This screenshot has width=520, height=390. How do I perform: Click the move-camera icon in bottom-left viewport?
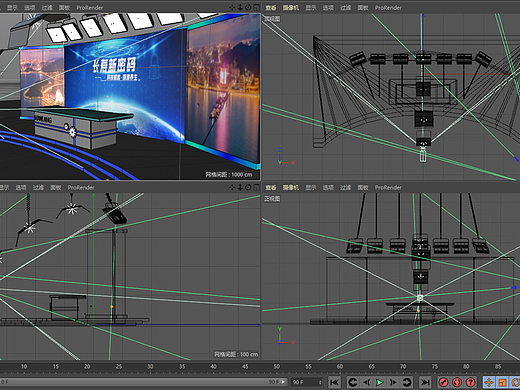click(232, 187)
